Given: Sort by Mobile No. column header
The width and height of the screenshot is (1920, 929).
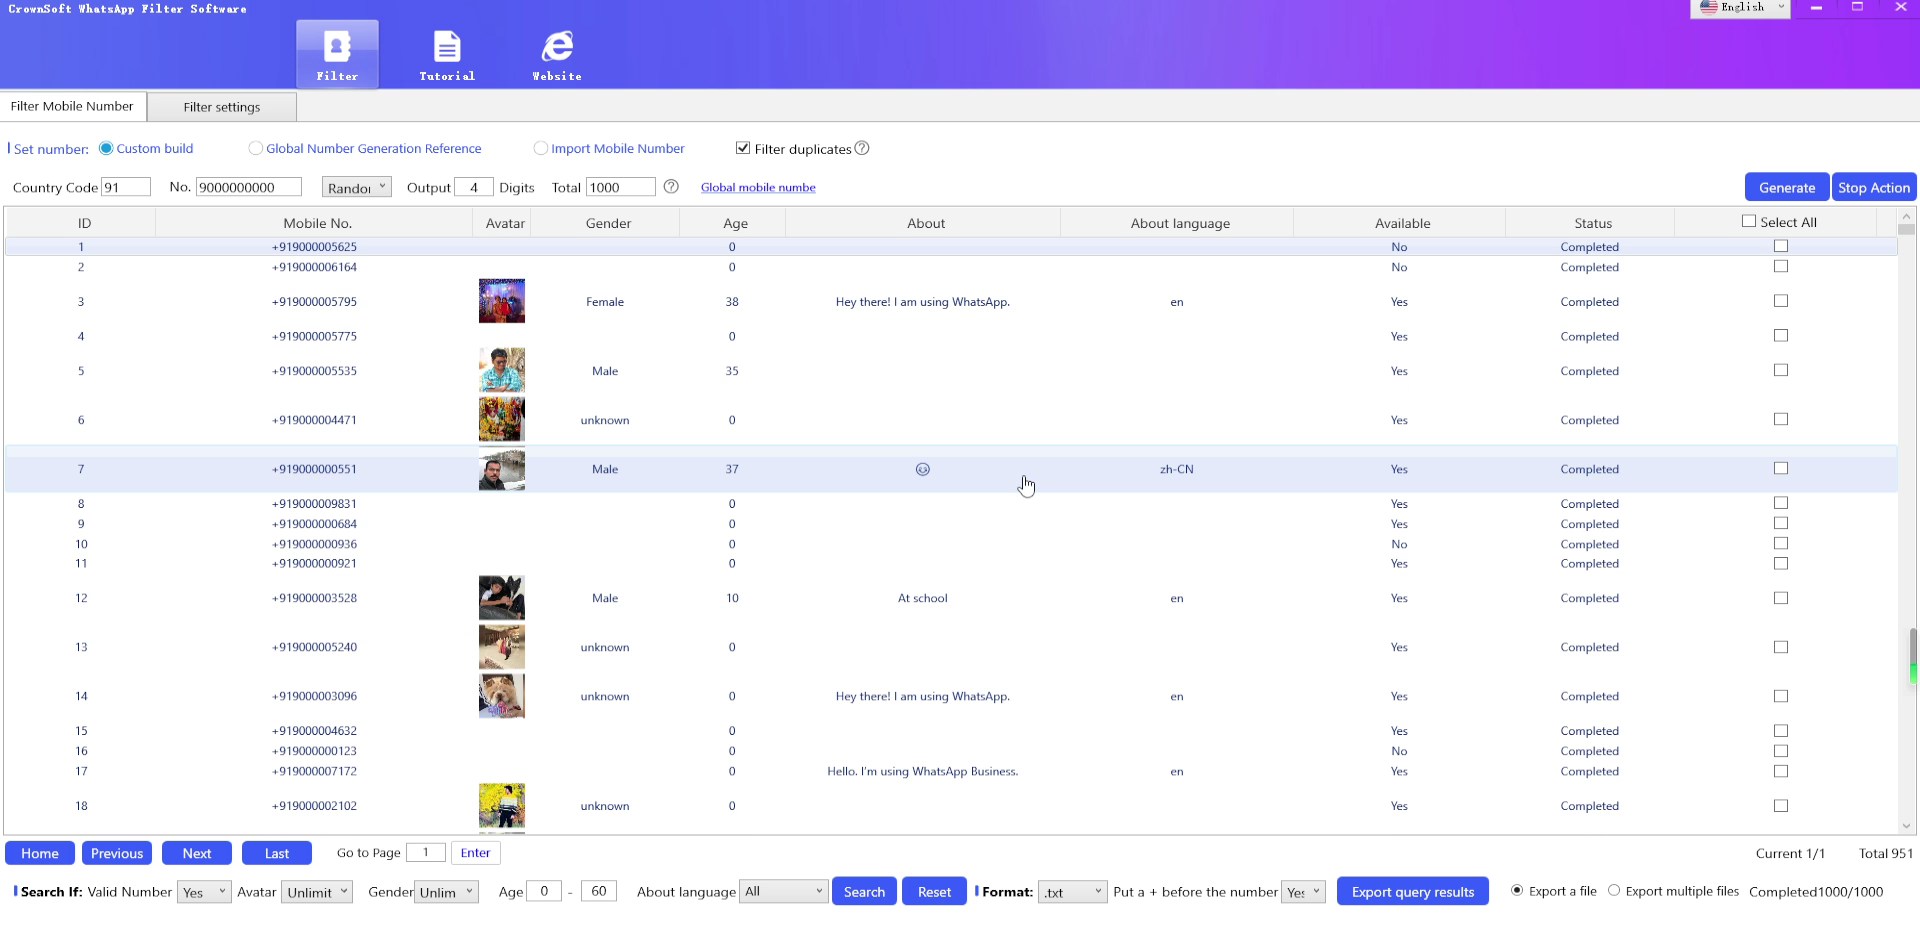Looking at the screenshot, I should [x=317, y=223].
